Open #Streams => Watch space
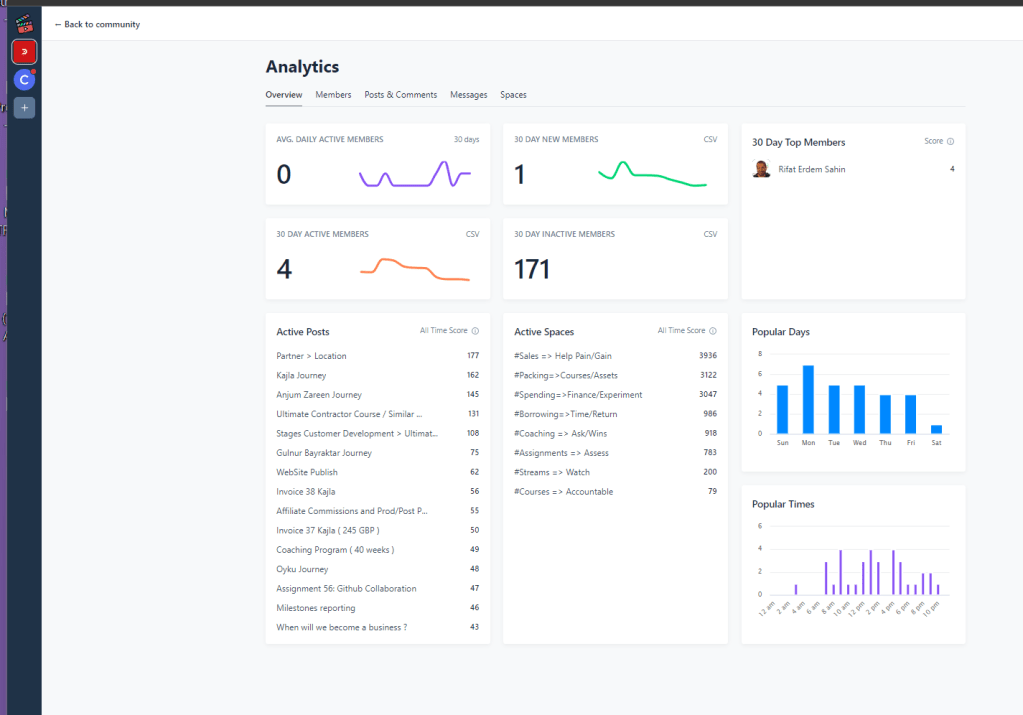Image resolution: width=1023 pixels, height=715 pixels. 552,472
